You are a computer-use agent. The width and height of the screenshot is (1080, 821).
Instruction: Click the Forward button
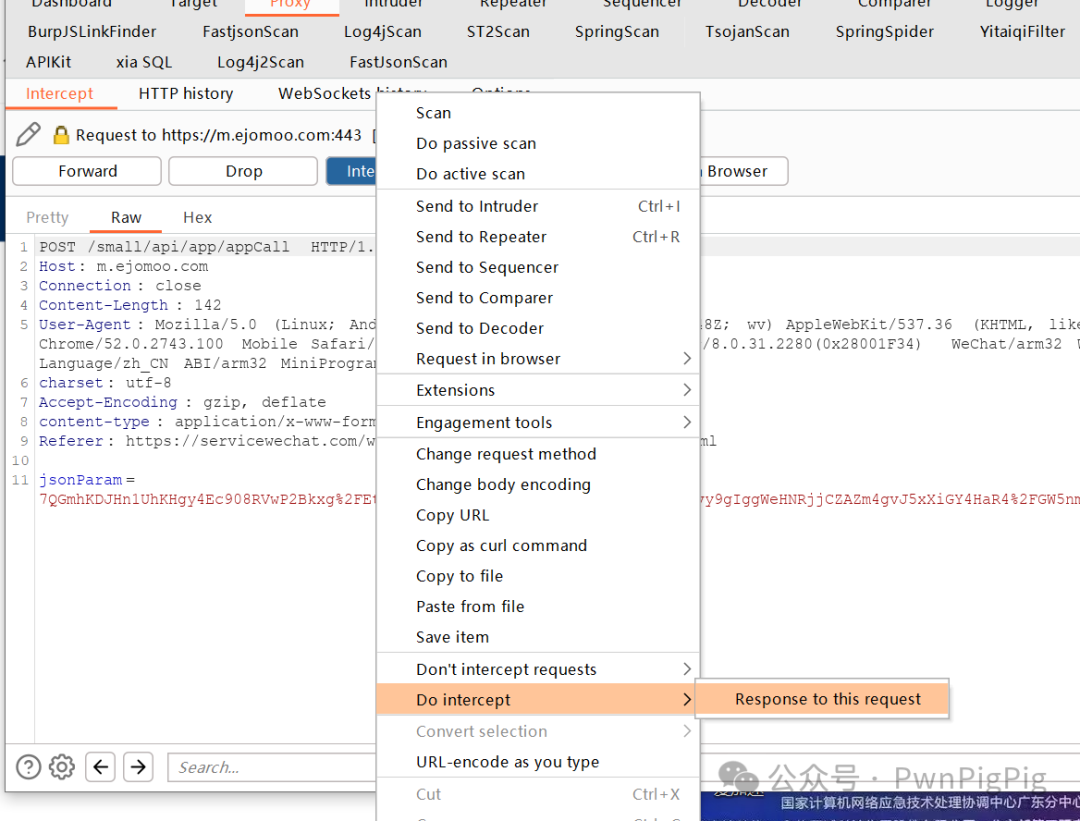87,171
